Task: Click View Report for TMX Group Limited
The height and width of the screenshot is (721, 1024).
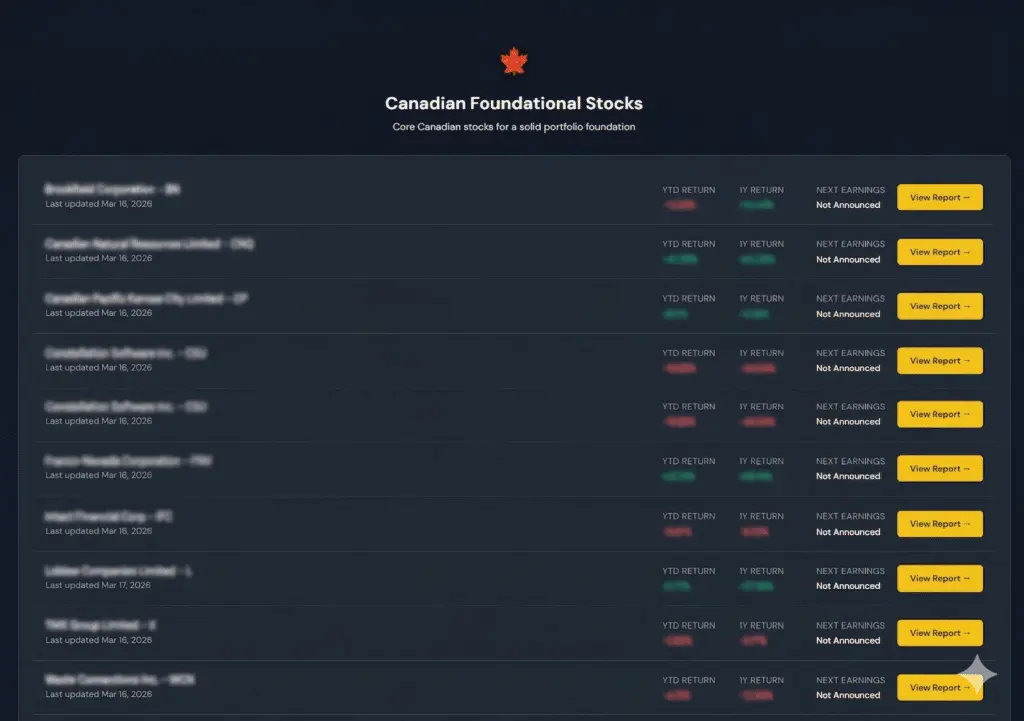Action: point(939,632)
